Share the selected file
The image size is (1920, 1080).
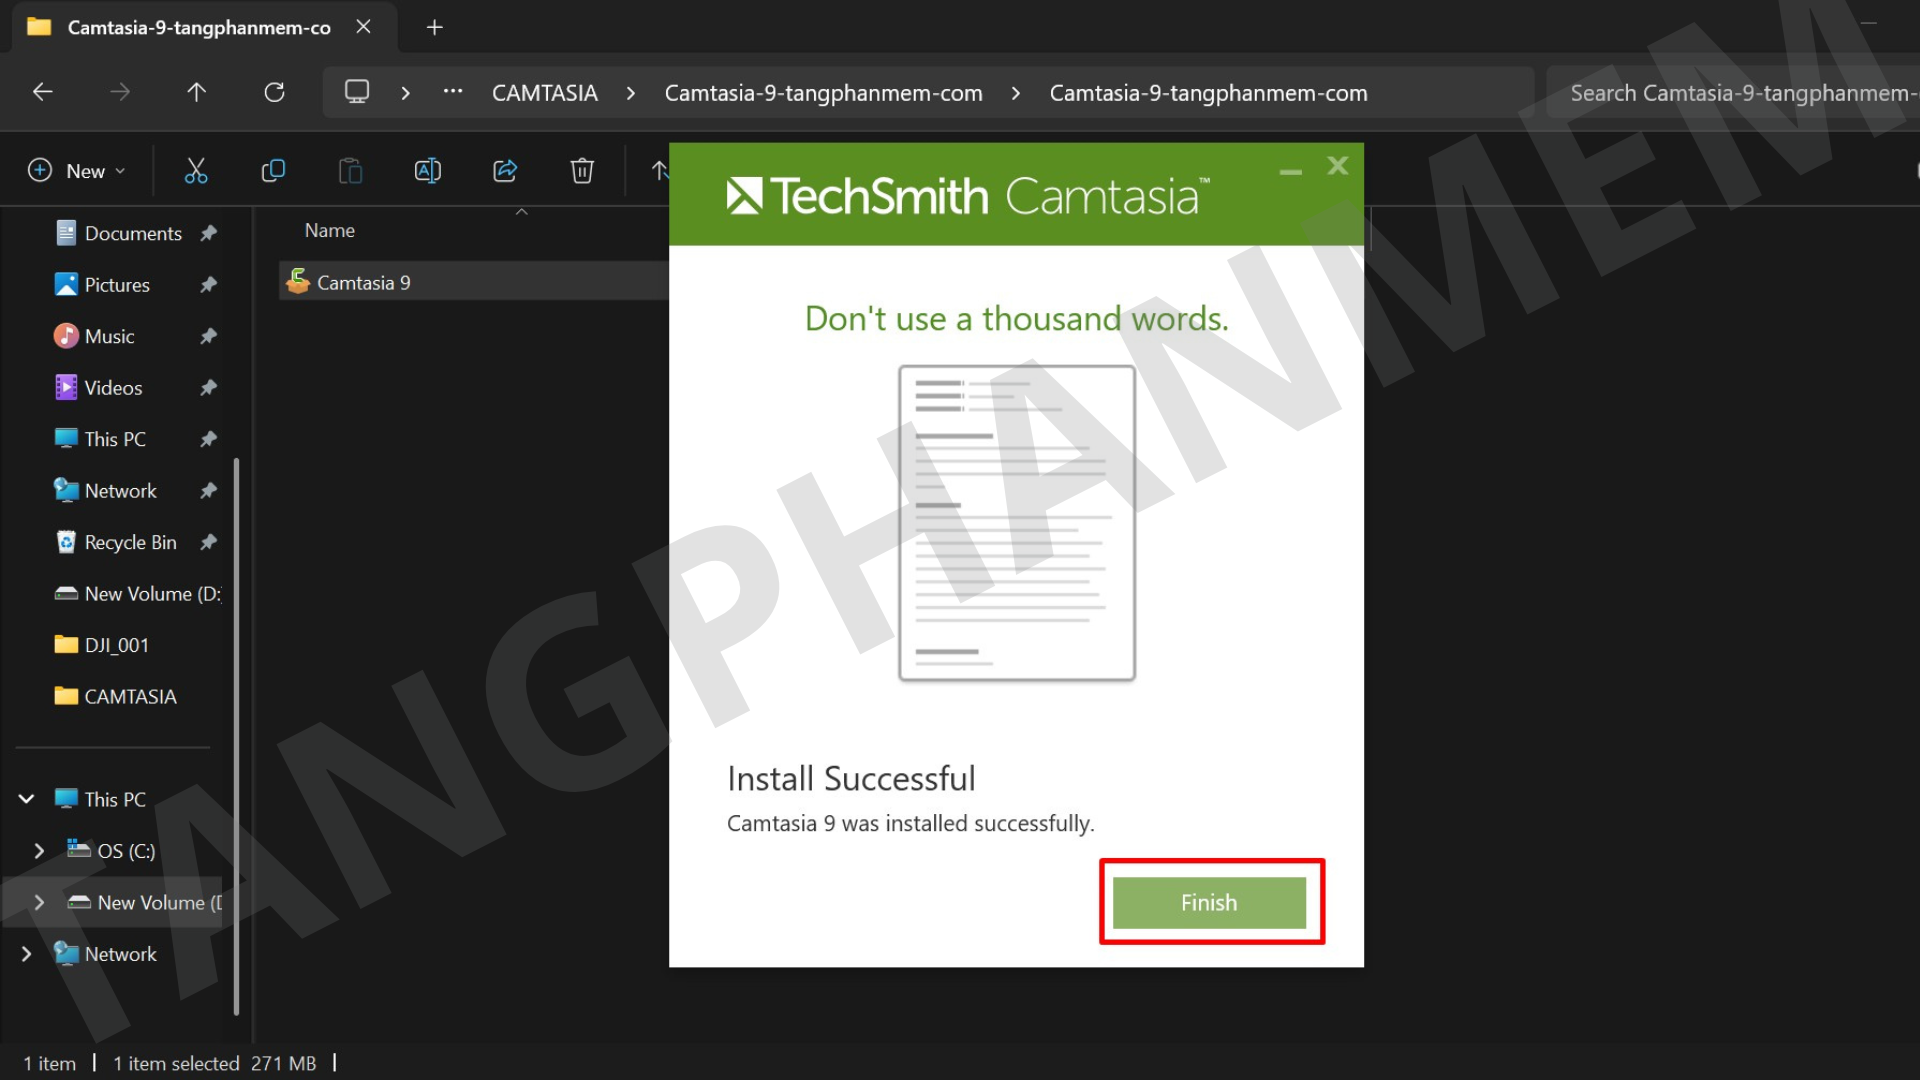505,171
